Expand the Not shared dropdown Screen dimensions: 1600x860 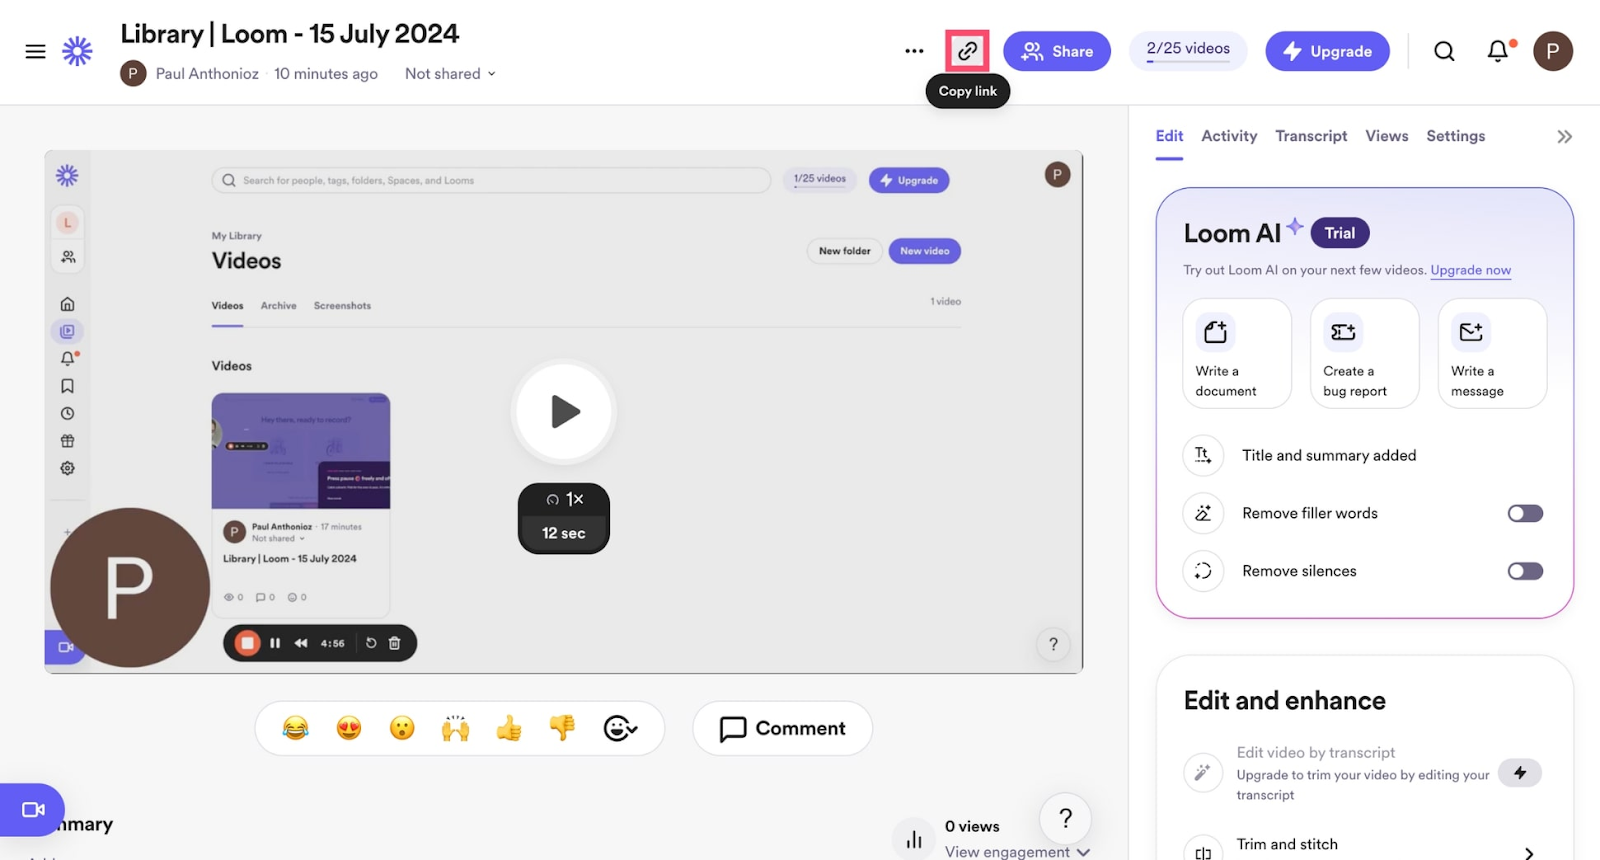450,74
